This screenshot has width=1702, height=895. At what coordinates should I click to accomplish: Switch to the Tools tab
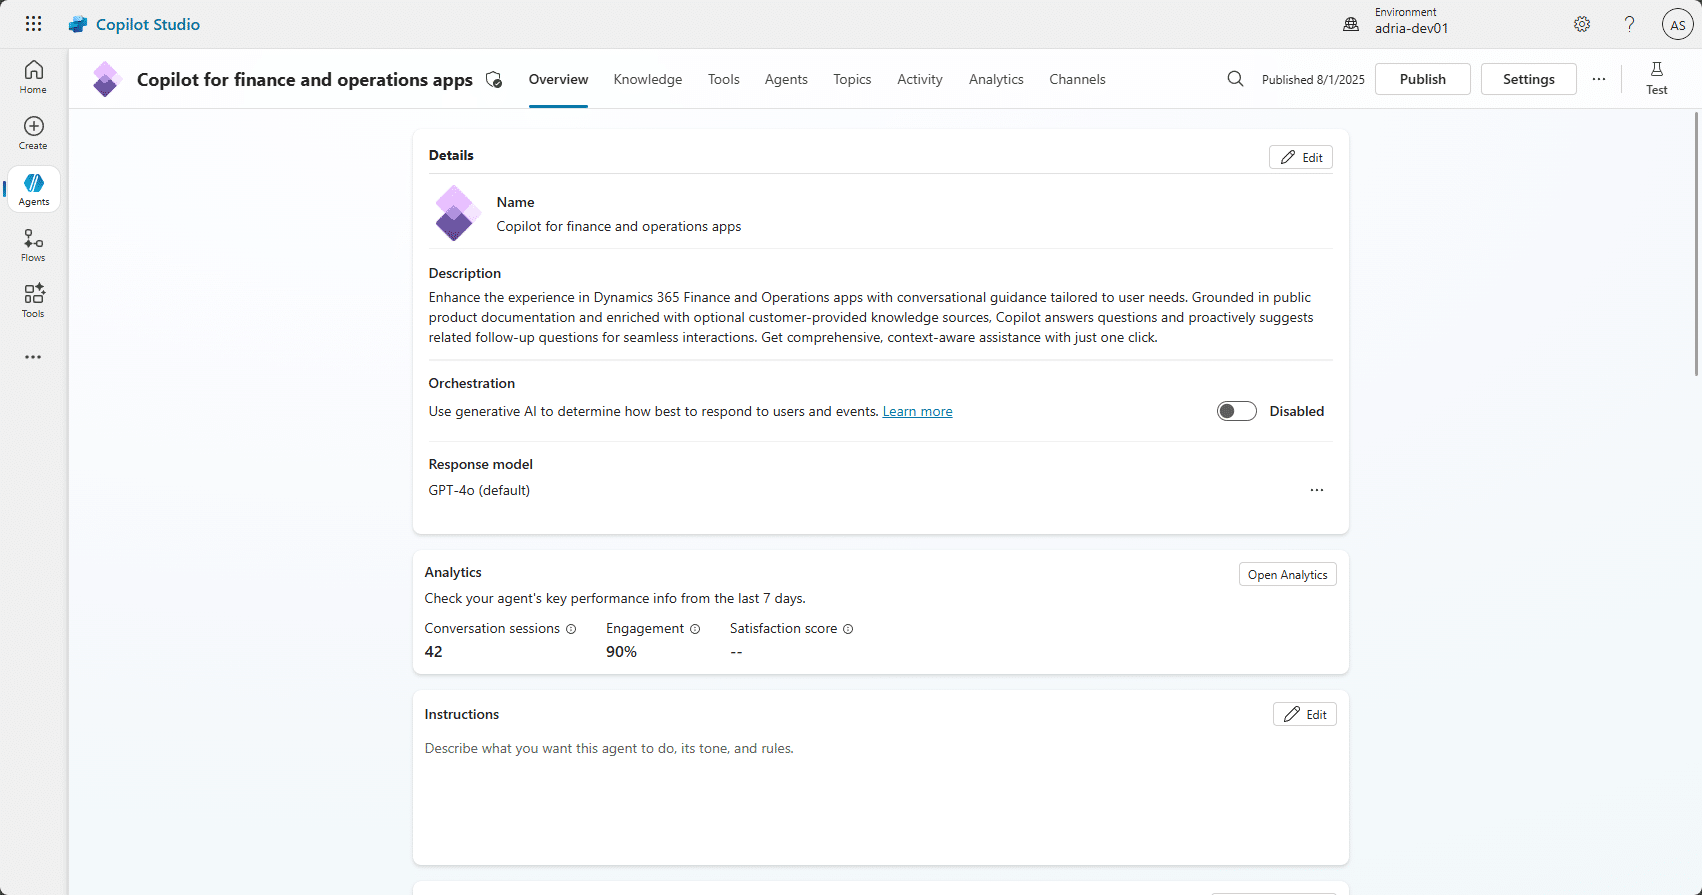[724, 79]
